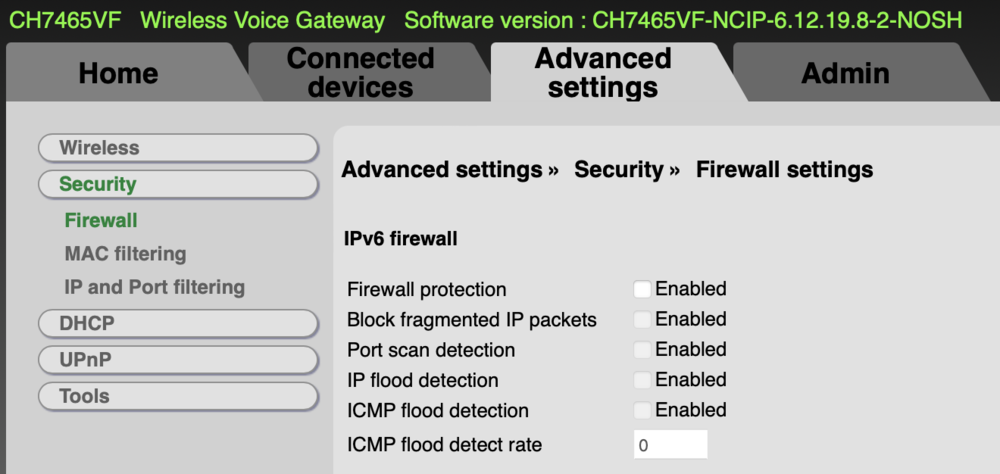Go to the Admin tab
The image size is (1000, 474).
point(845,73)
